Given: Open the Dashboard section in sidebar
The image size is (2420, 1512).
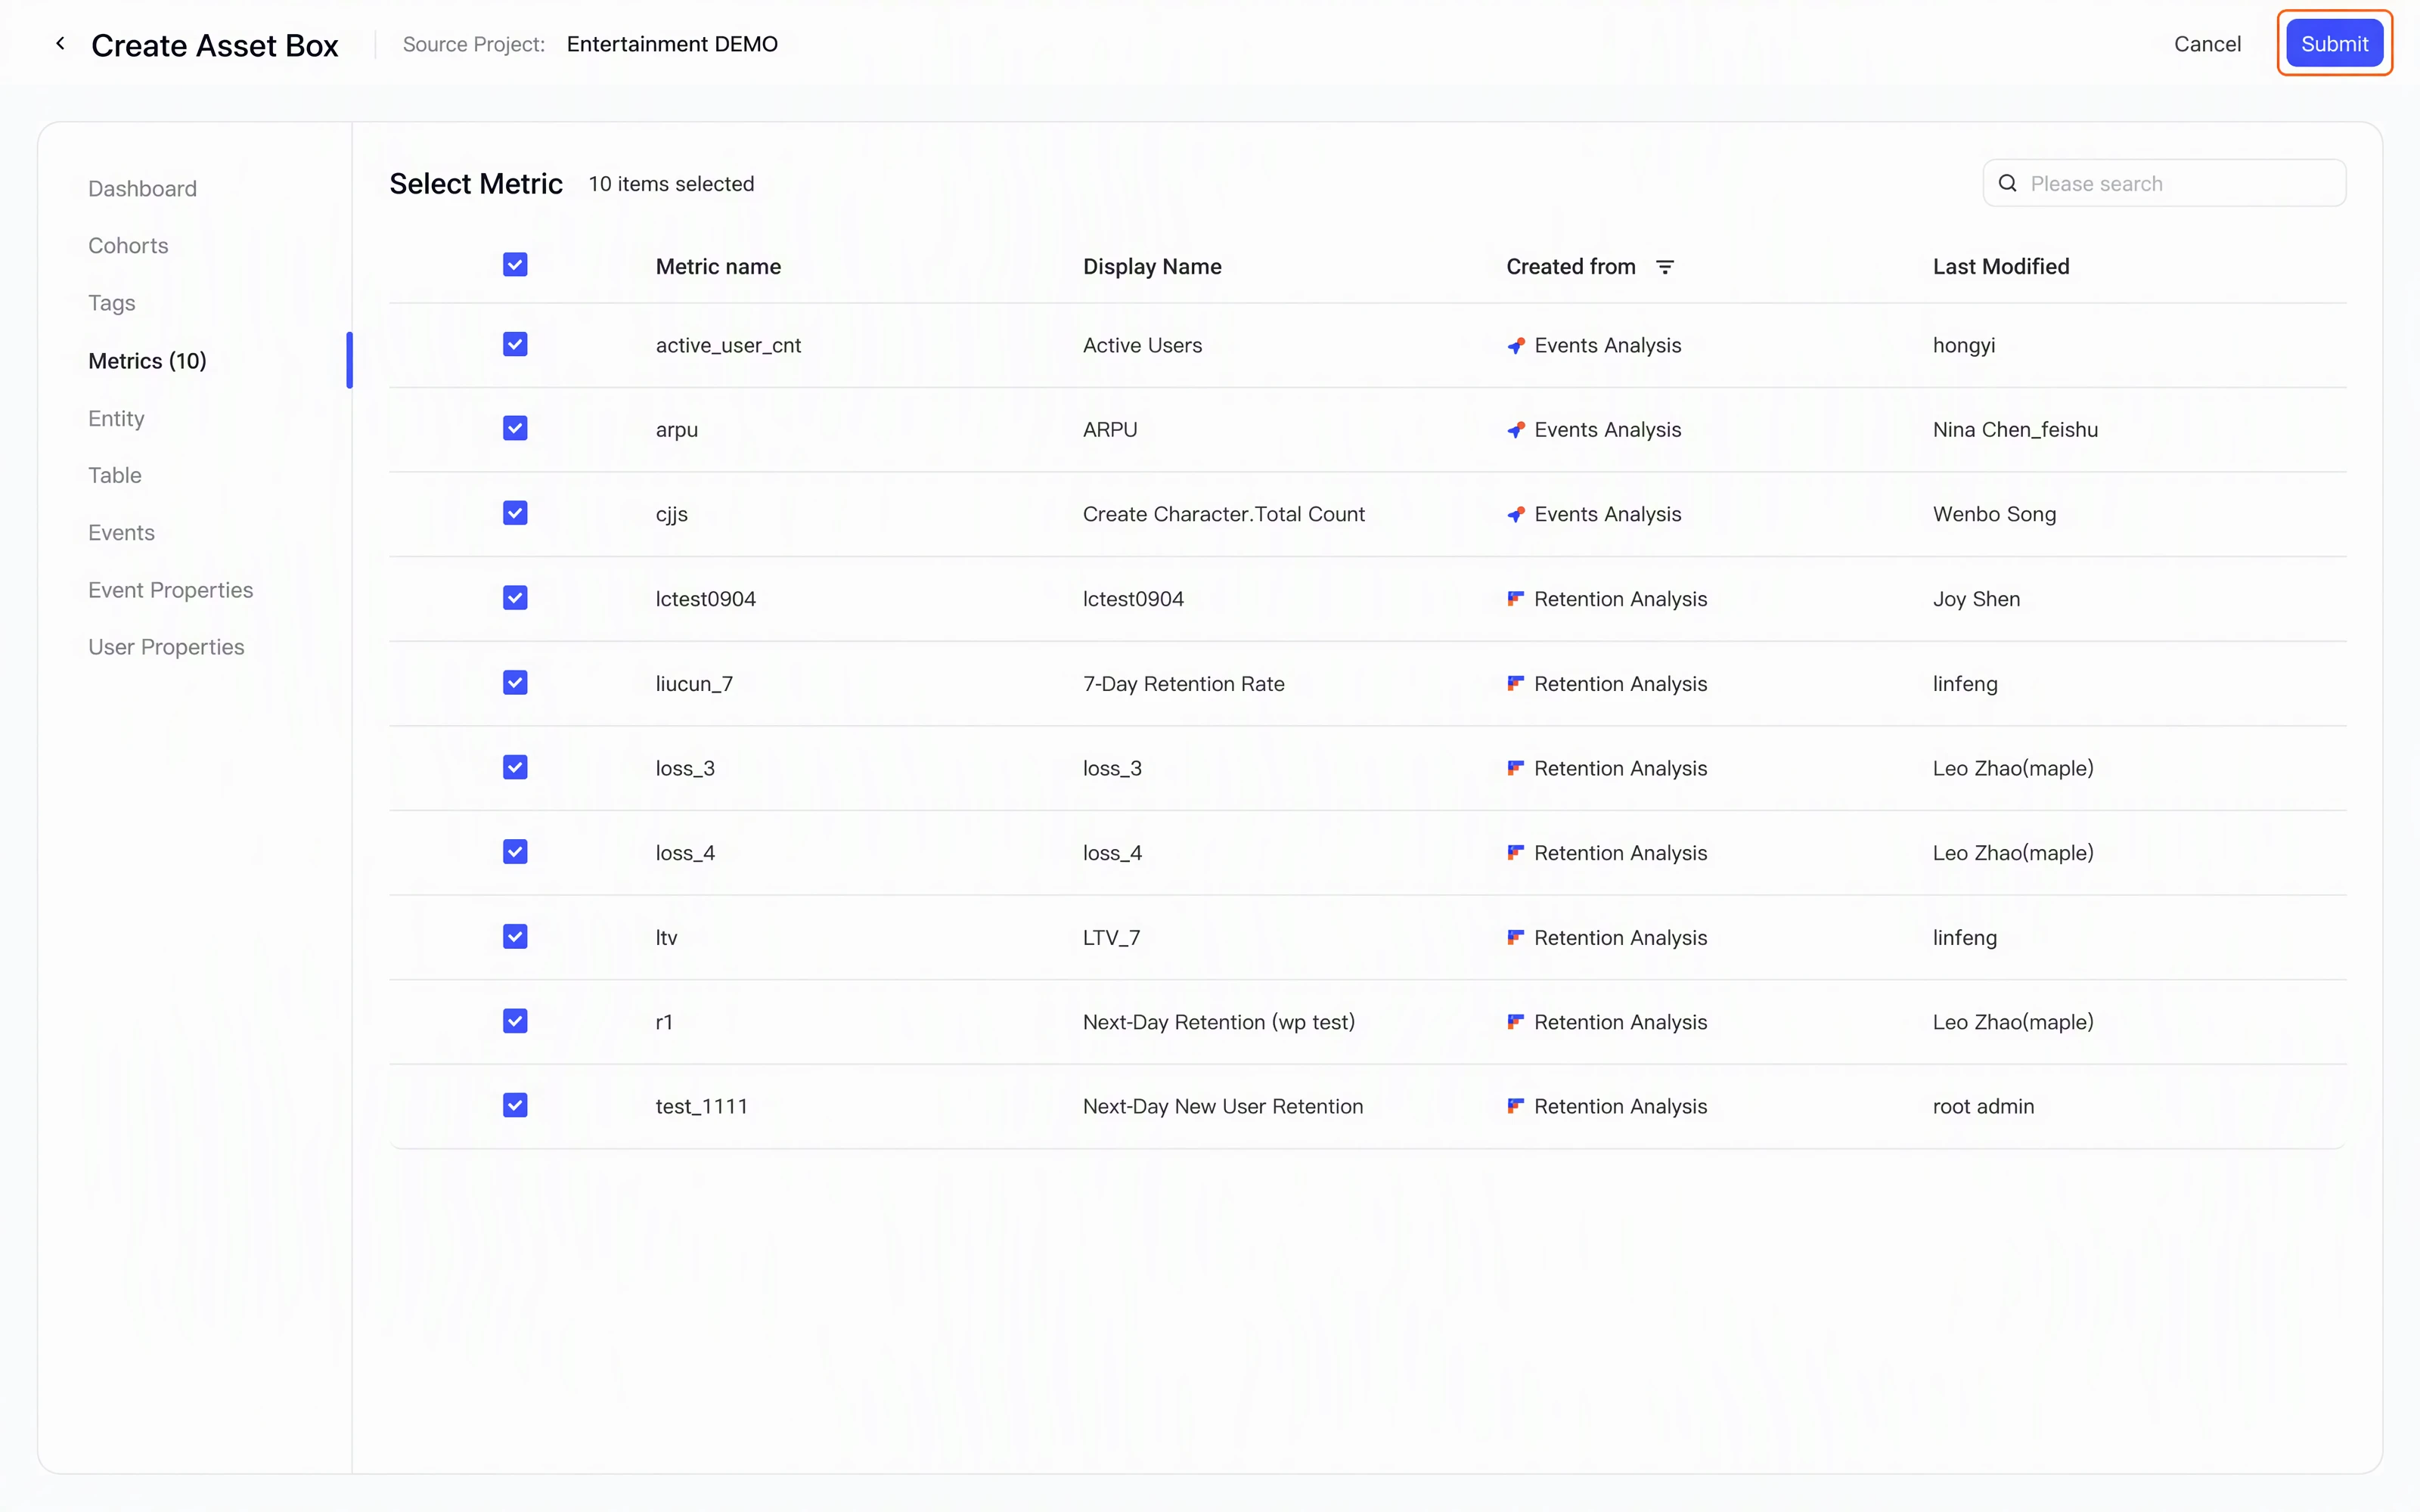Looking at the screenshot, I should tap(142, 189).
